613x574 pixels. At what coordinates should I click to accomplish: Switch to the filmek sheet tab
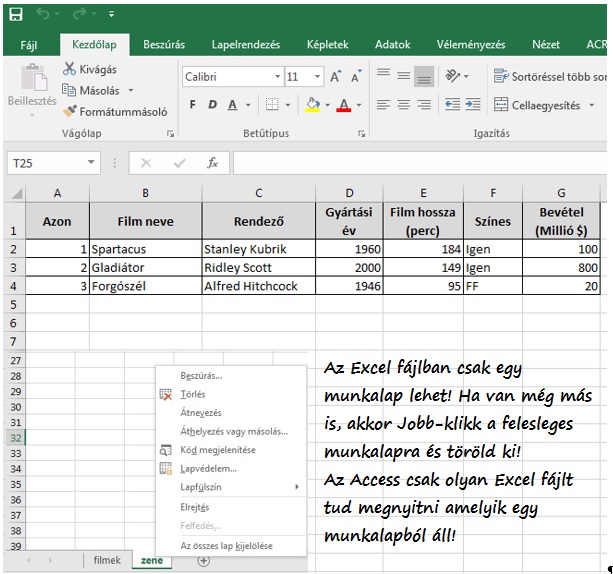pyautogui.click(x=106, y=561)
